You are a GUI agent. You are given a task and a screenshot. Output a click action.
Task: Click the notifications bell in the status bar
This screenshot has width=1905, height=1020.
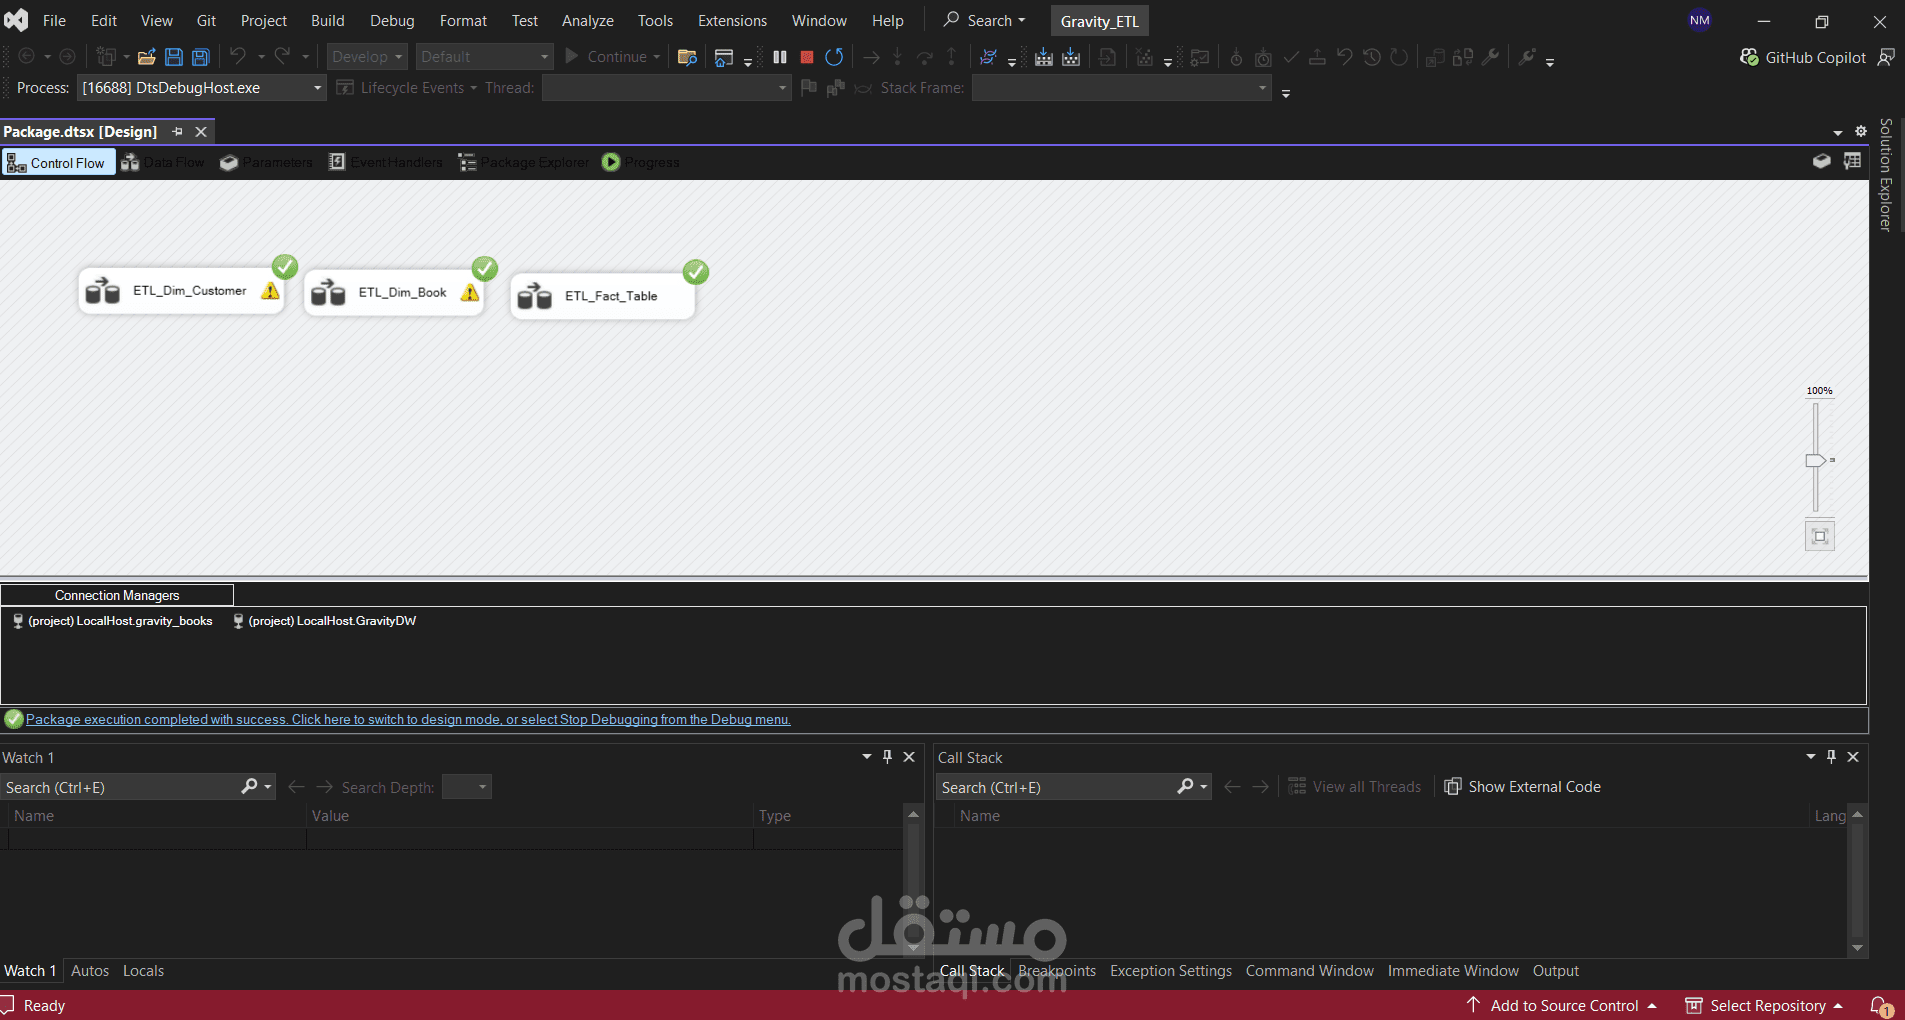pyautogui.click(x=1881, y=1005)
